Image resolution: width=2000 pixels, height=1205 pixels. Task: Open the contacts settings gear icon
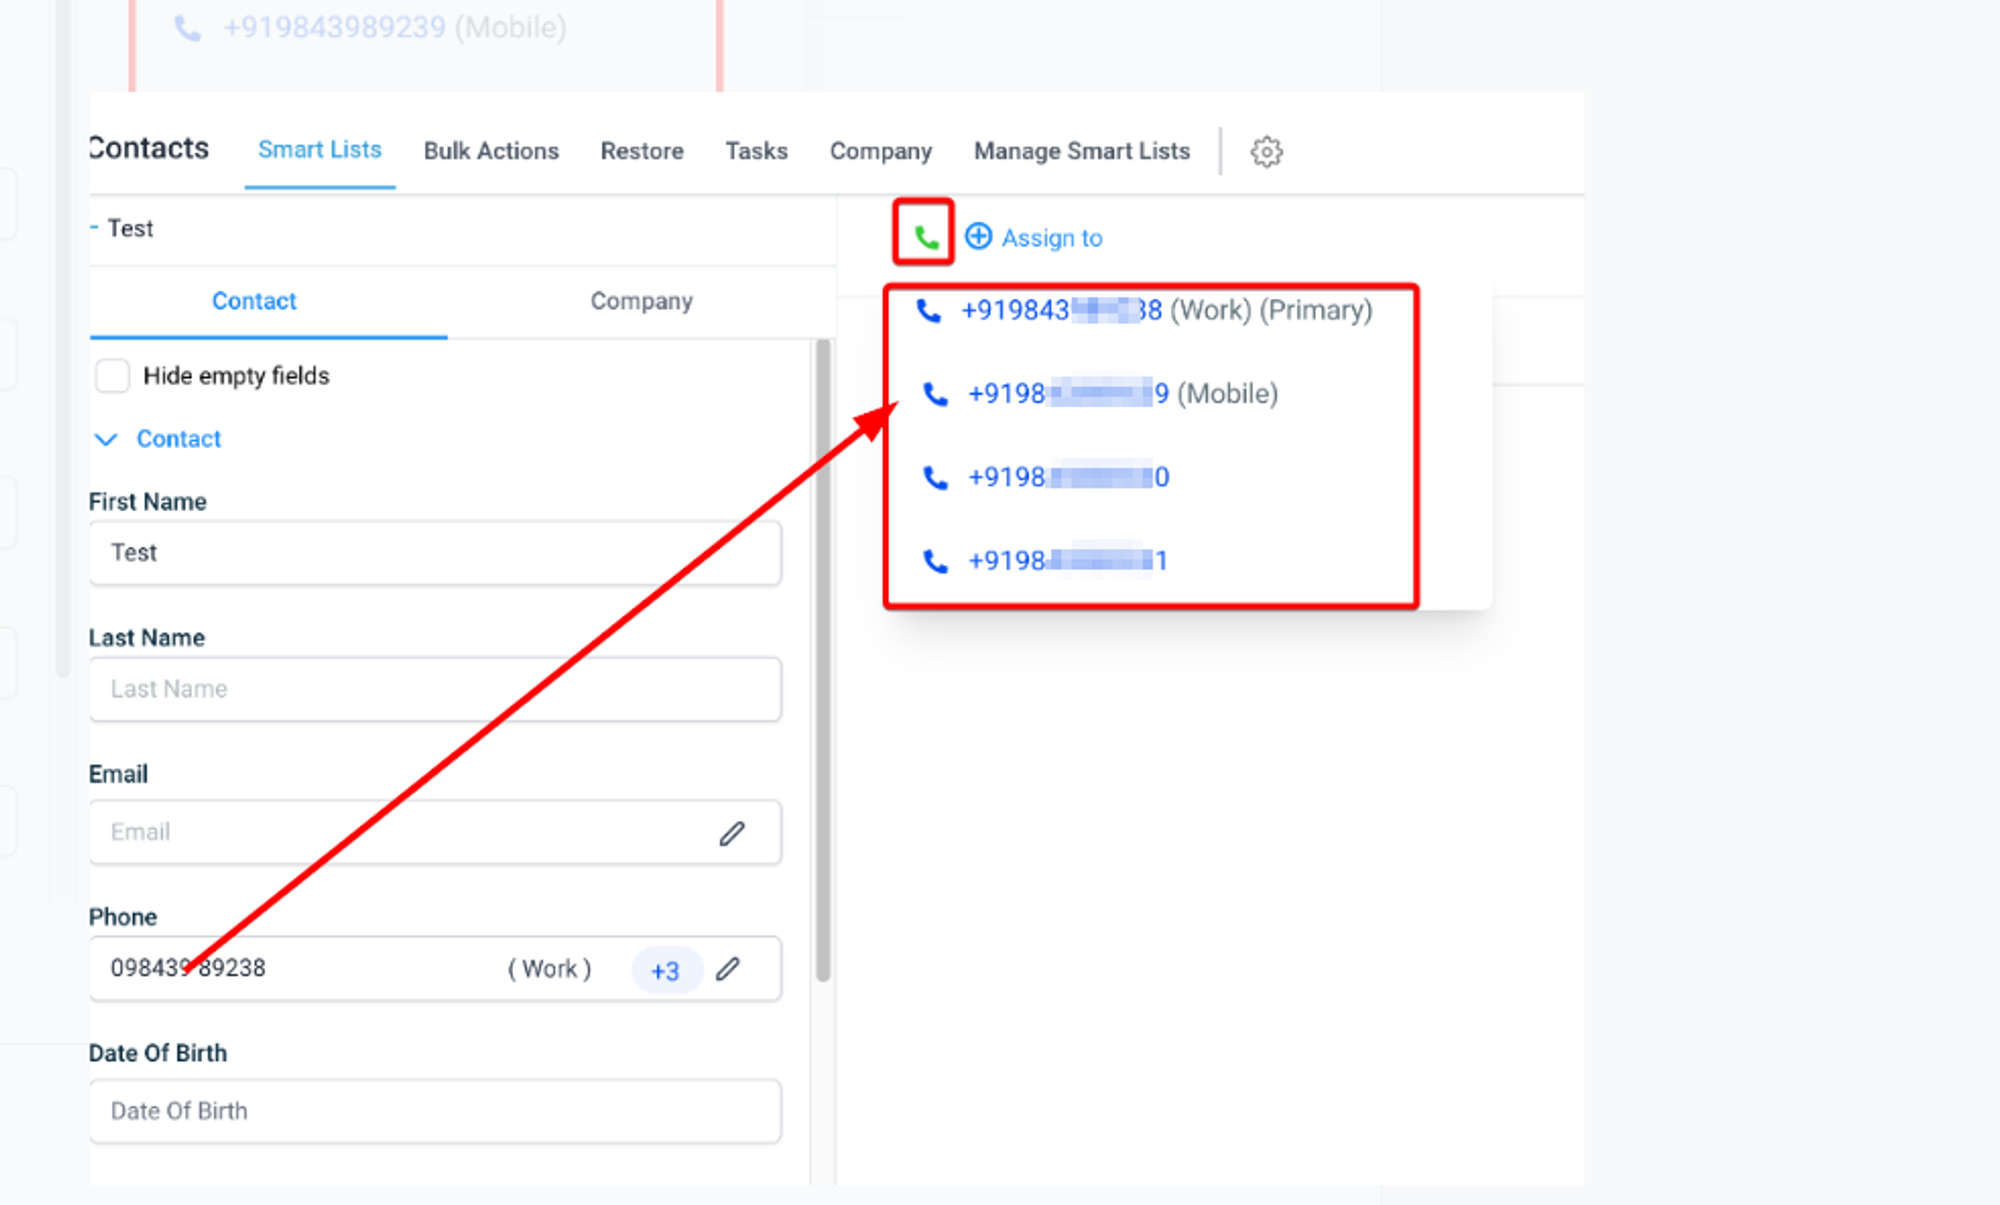[1266, 151]
